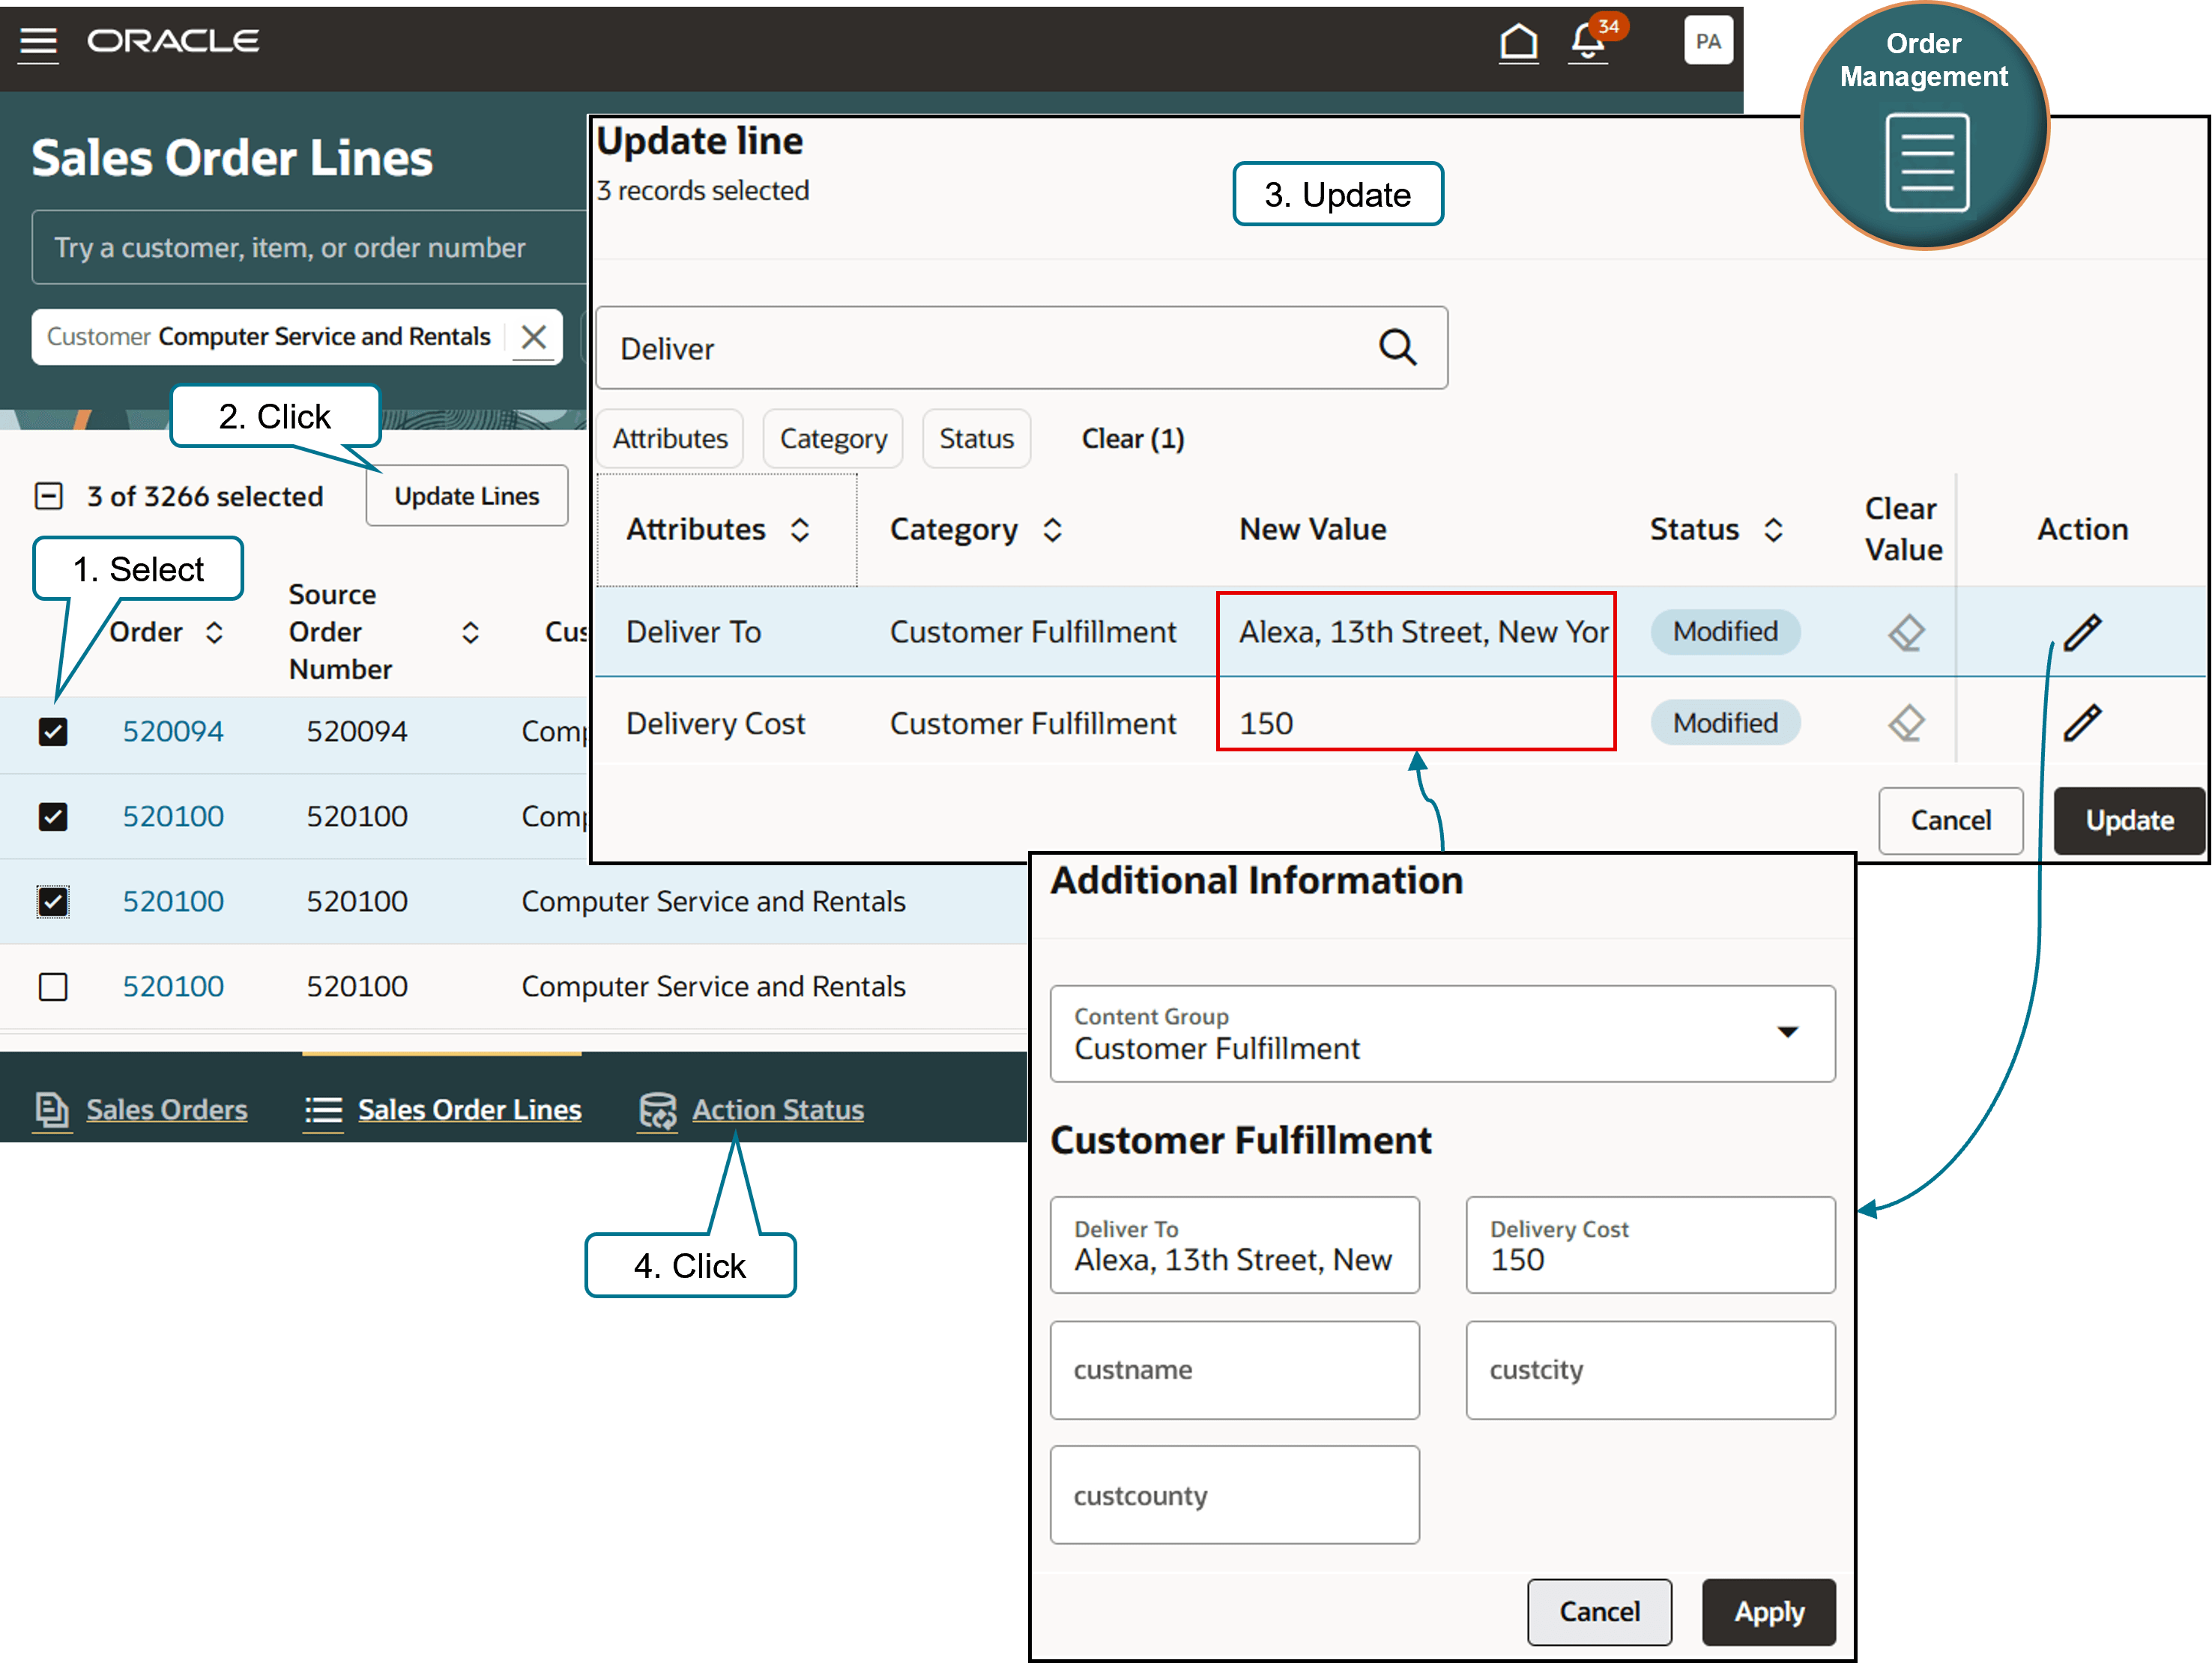Open the Action Status tab

(778, 1110)
